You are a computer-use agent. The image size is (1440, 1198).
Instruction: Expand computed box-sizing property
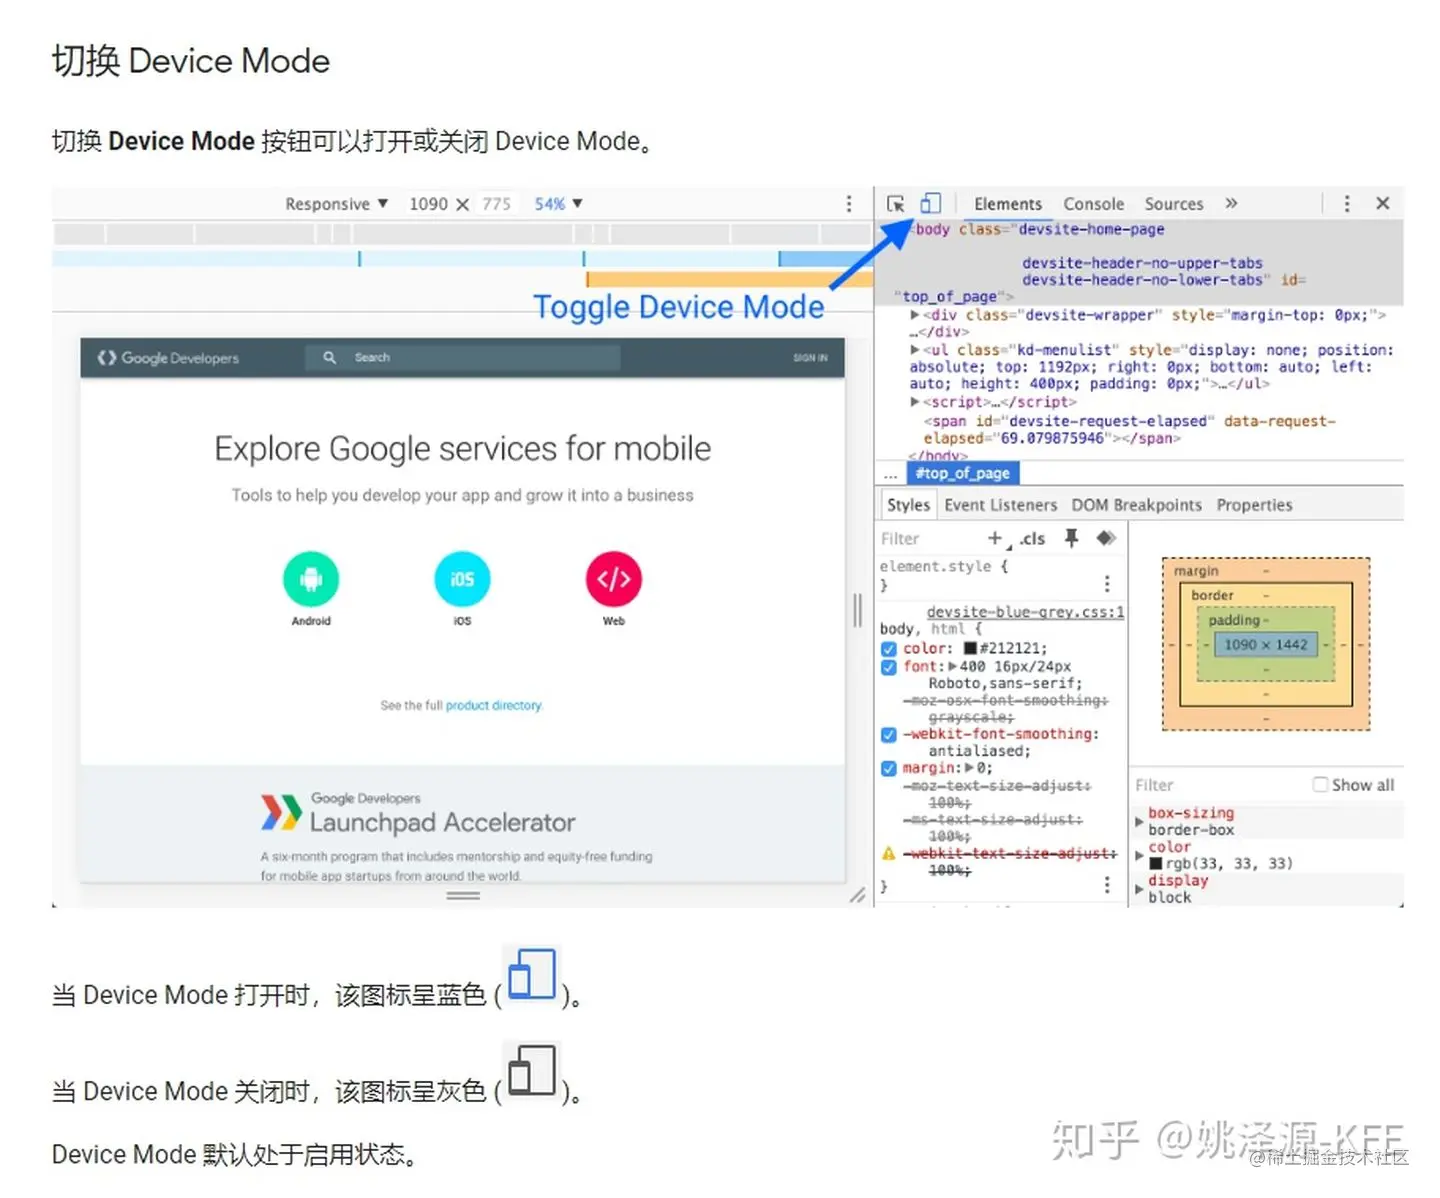pyautogui.click(x=1139, y=822)
